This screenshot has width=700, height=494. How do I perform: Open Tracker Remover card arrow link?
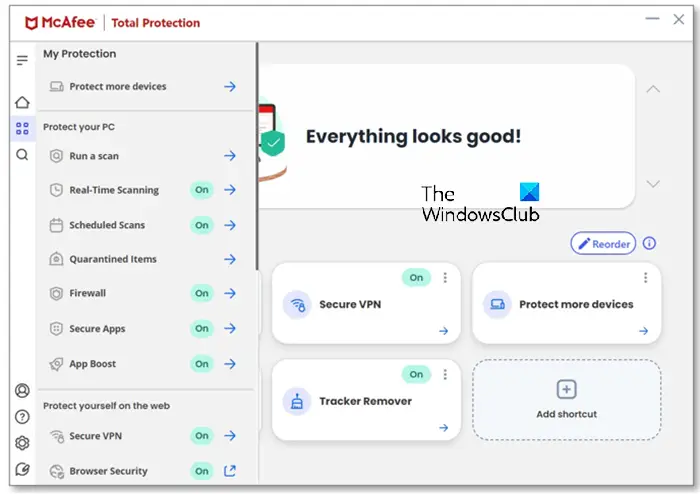(x=443, y=428)
